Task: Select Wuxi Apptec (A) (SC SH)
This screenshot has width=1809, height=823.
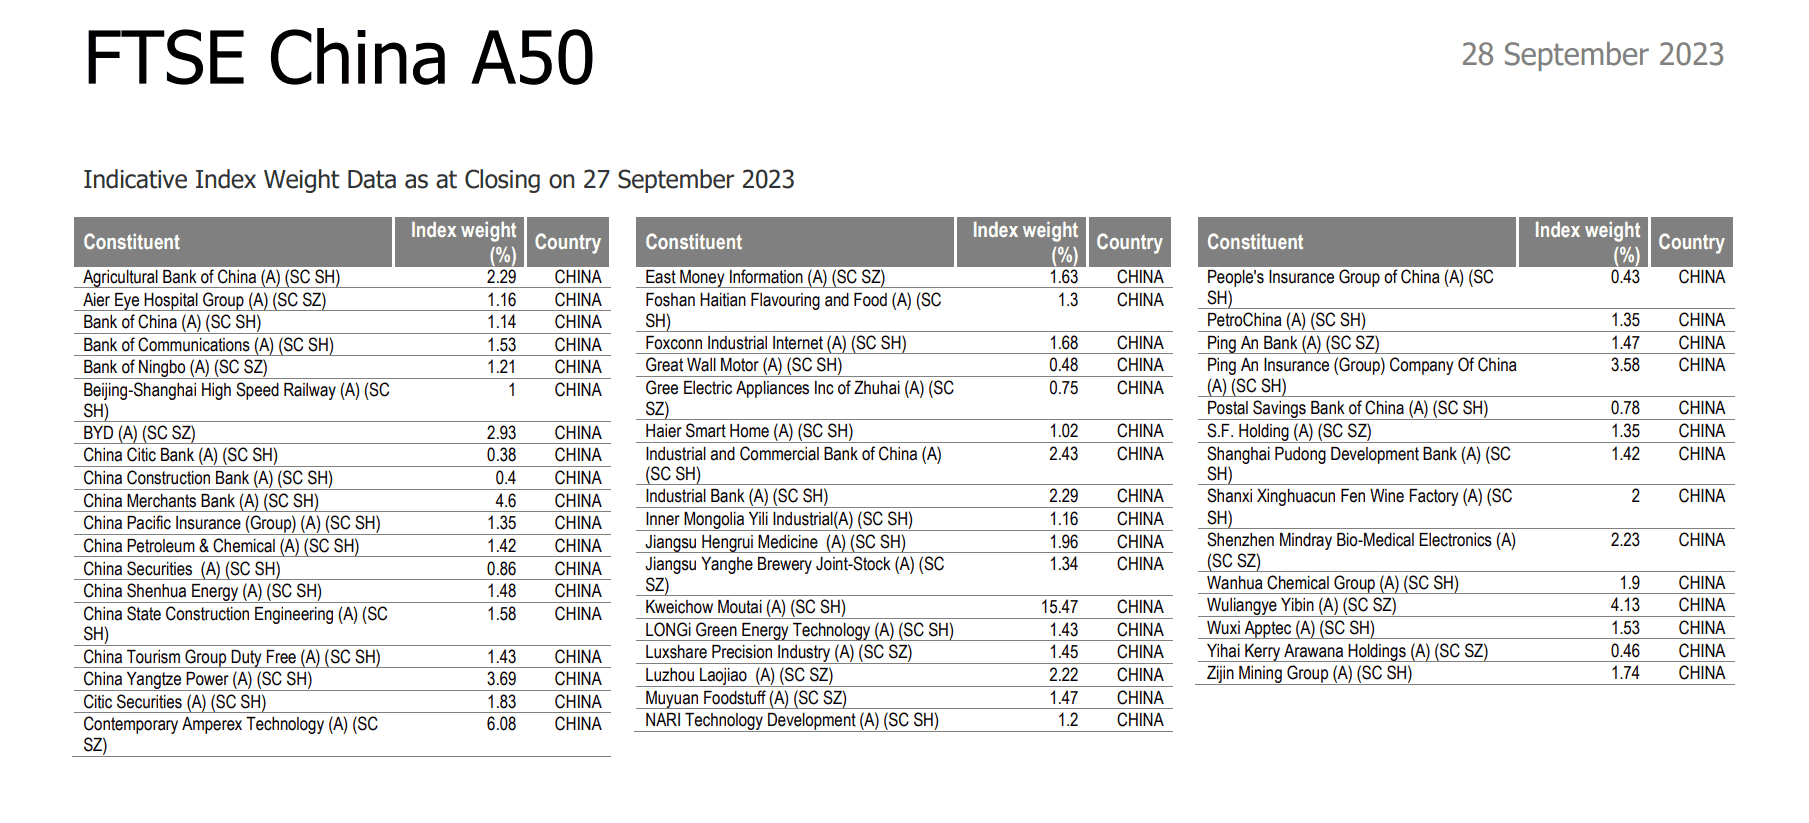Action: click(x=1291, y=628)
